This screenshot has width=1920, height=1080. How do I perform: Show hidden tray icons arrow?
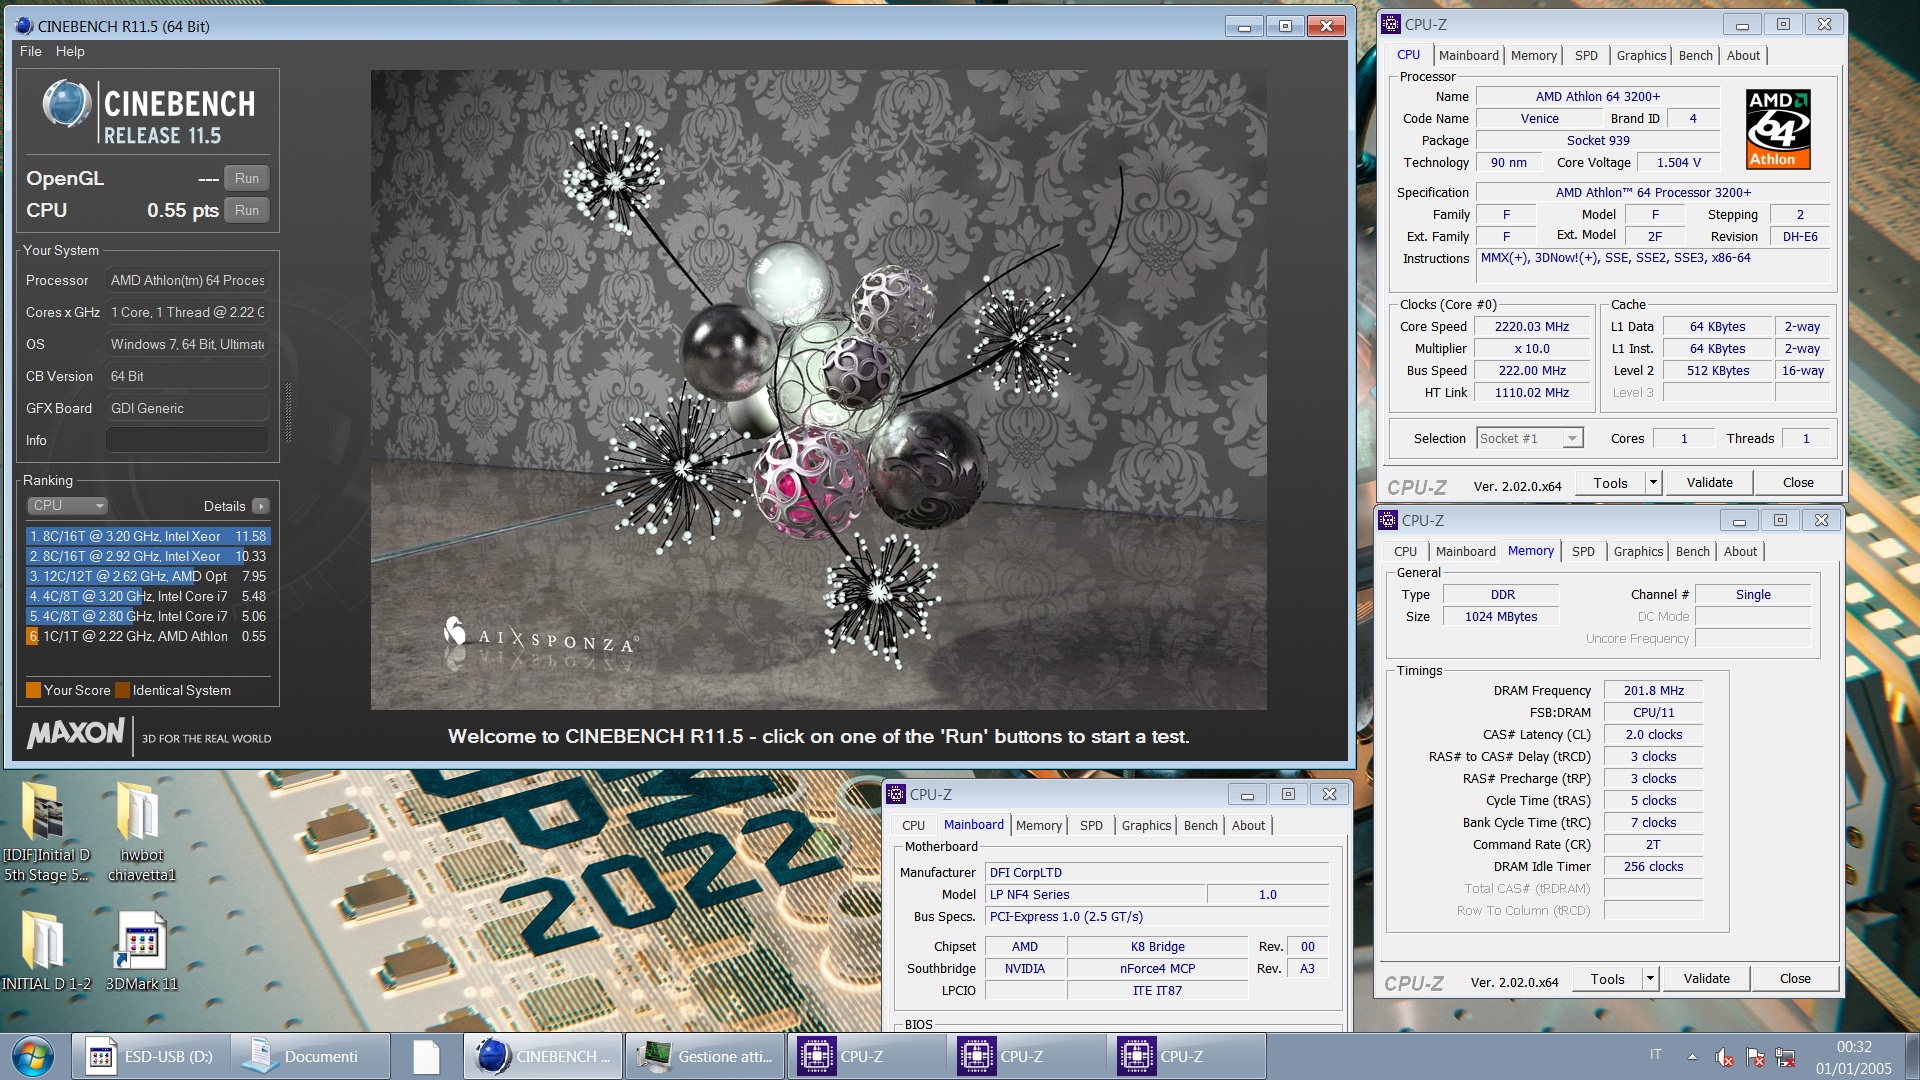click(1692, 1057)
